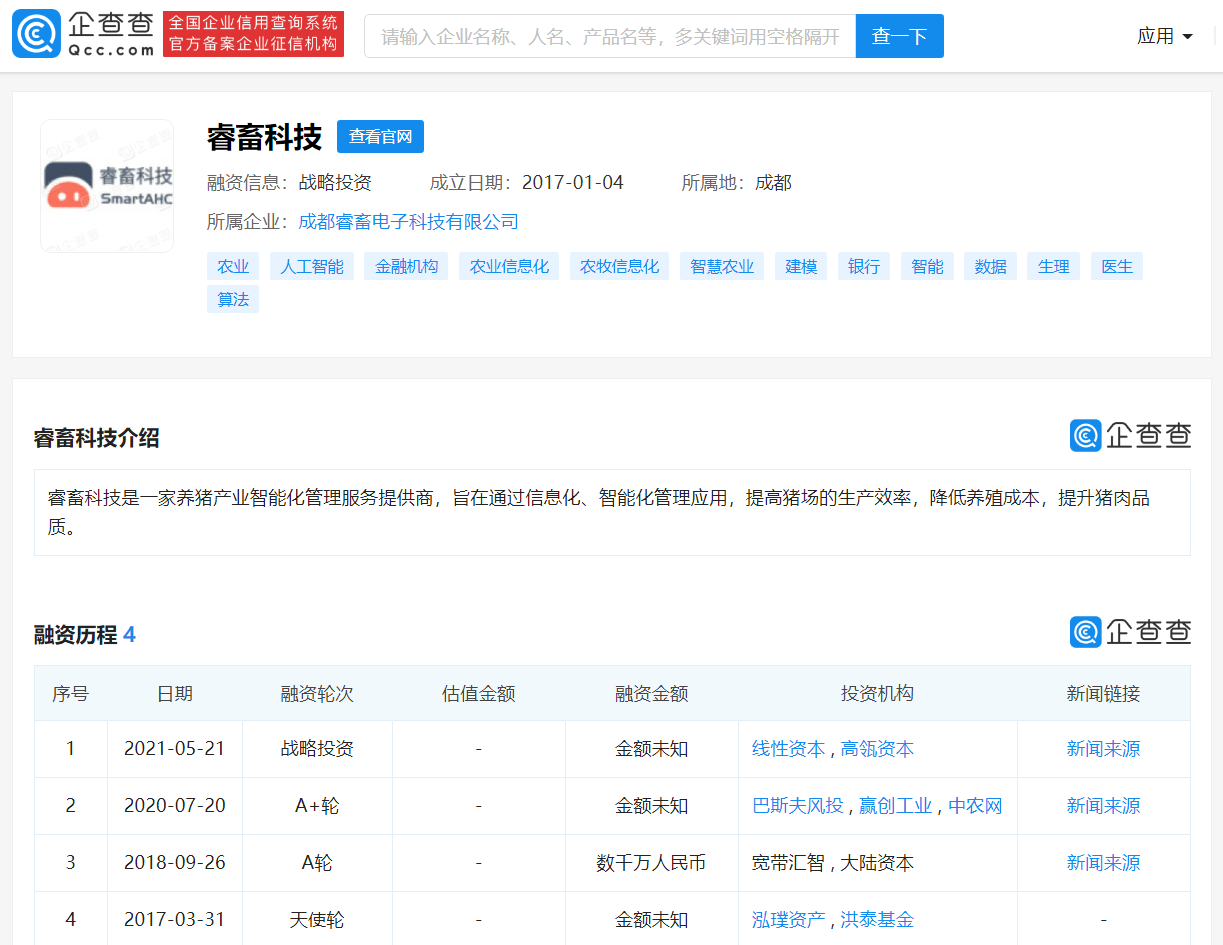Open investor 洪泰基金 link
The image size is (1223, 945).
(x=877, y=920)
